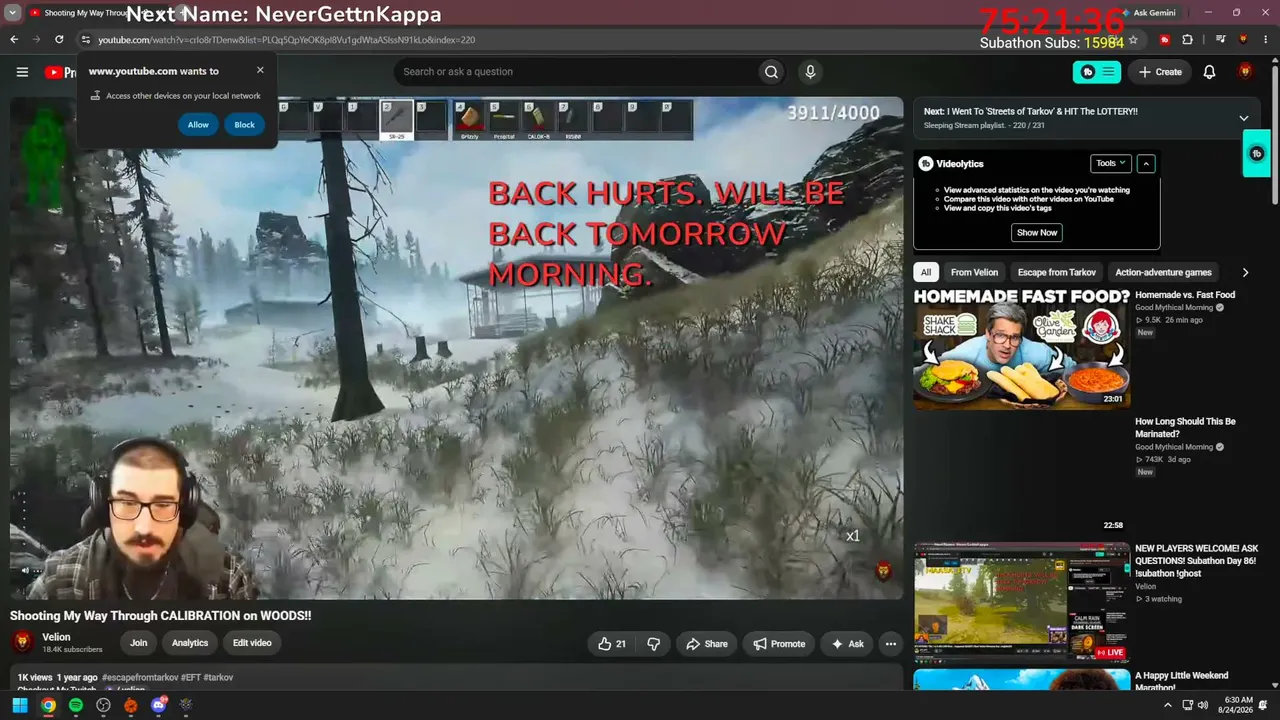Open the Extensions puzzle menu
Screen dimensions: 1280x720
click(1188, 40)
